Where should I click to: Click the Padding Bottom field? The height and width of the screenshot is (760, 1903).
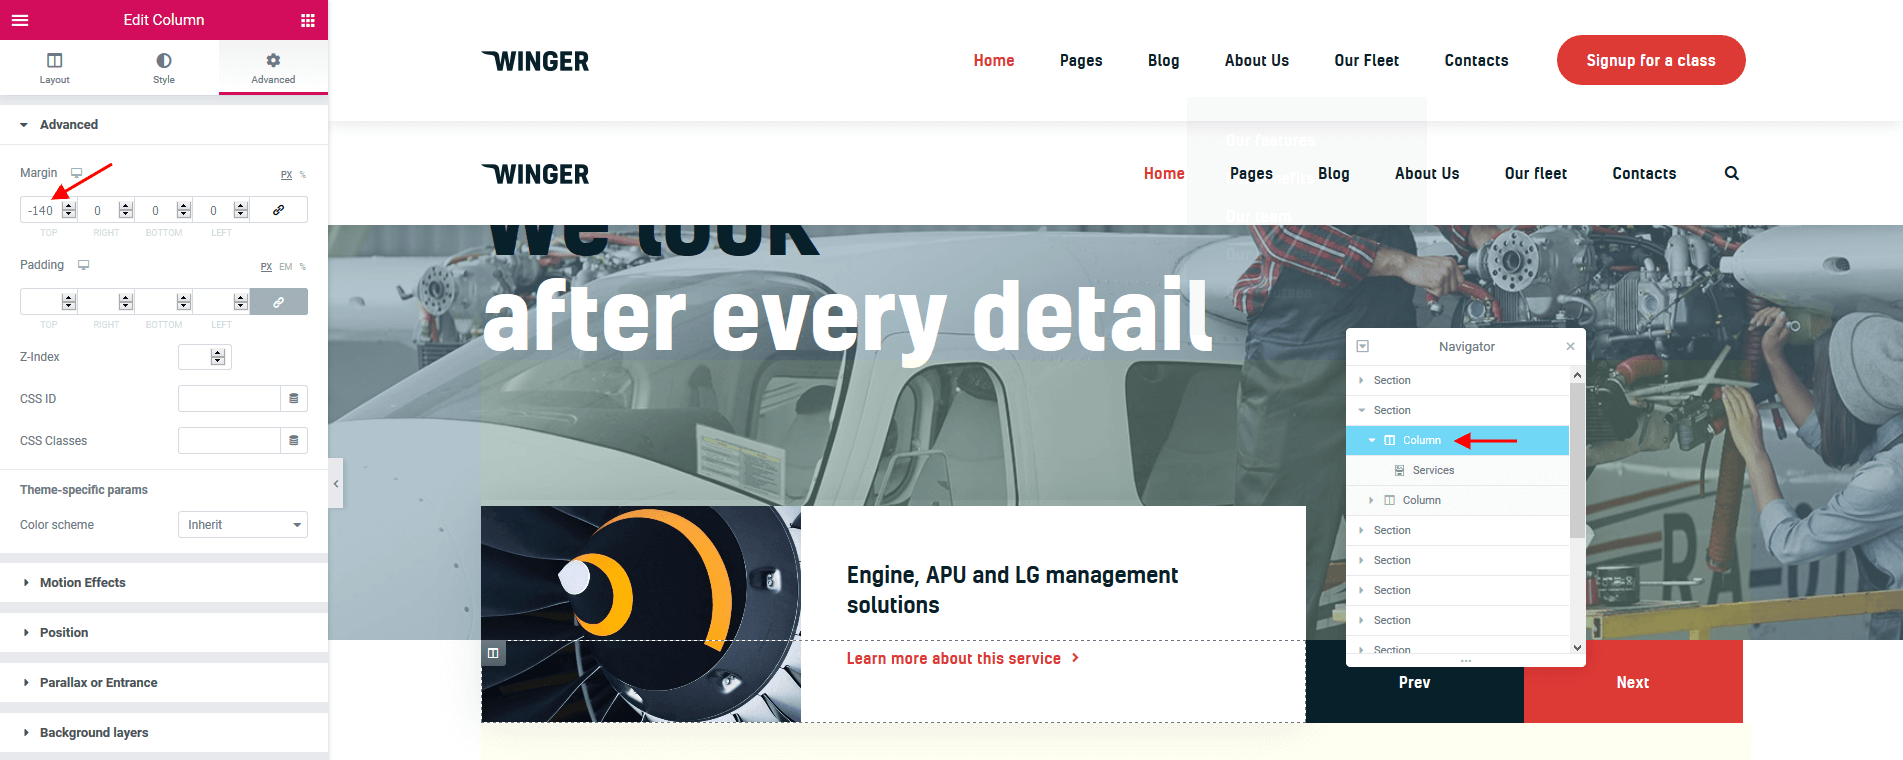pyautogui.click(x=156, y=302)
